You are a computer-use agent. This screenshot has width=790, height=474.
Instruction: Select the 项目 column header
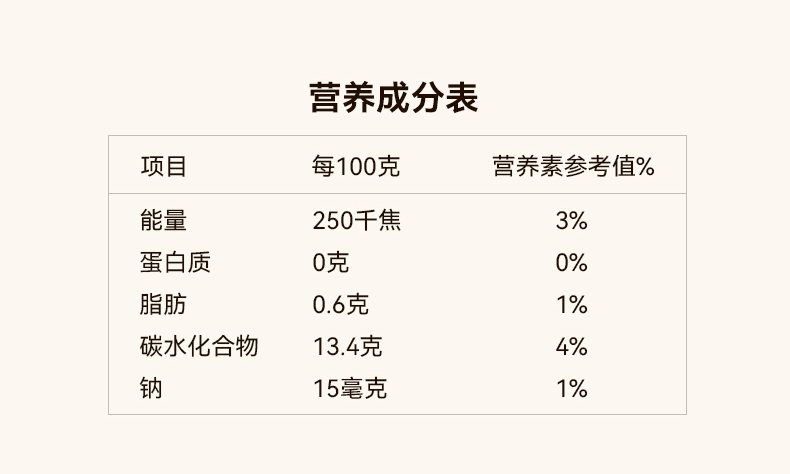(164, 166)
